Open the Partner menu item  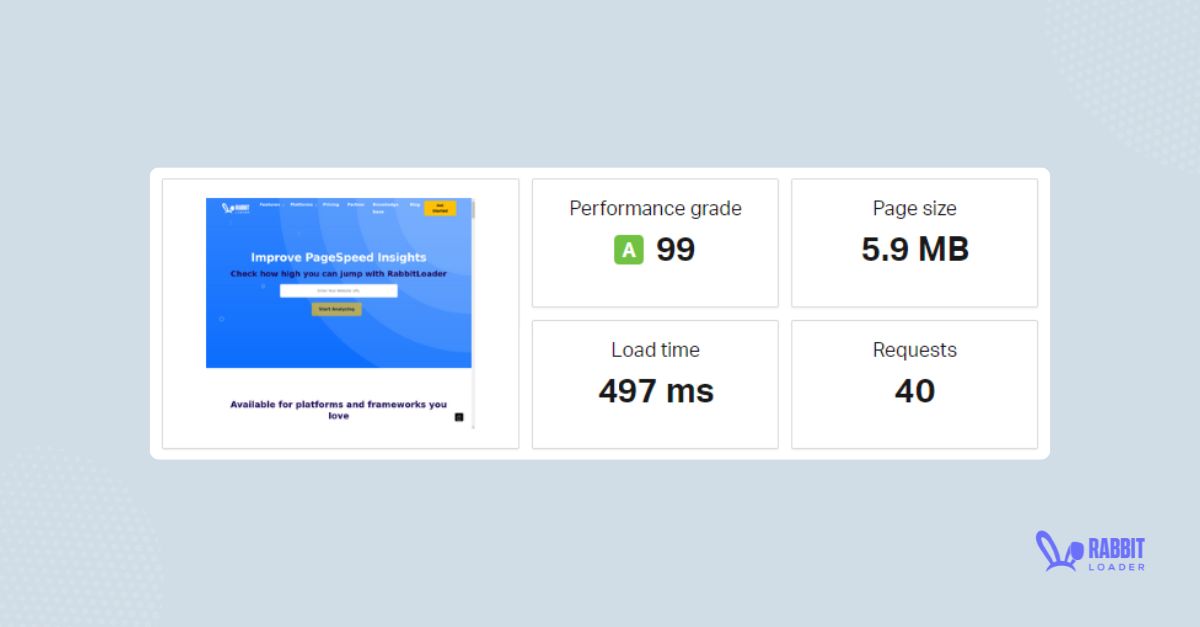tap(355, 205)
